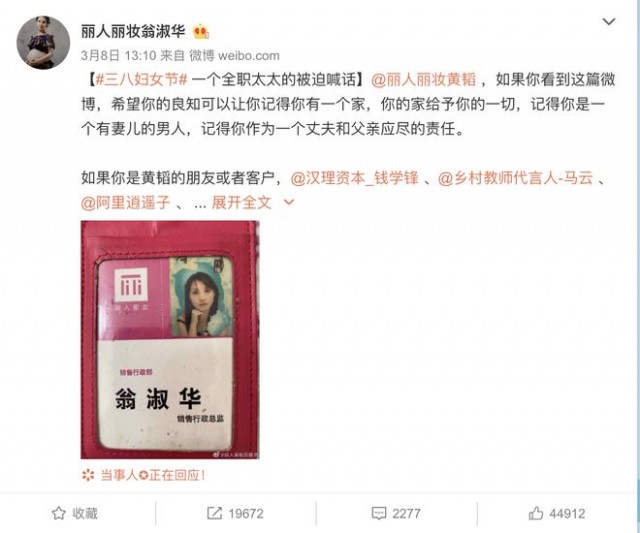This screenshot has height=533, width=640.
Task: Click the star favorite icon
Action: coord(59,513)
